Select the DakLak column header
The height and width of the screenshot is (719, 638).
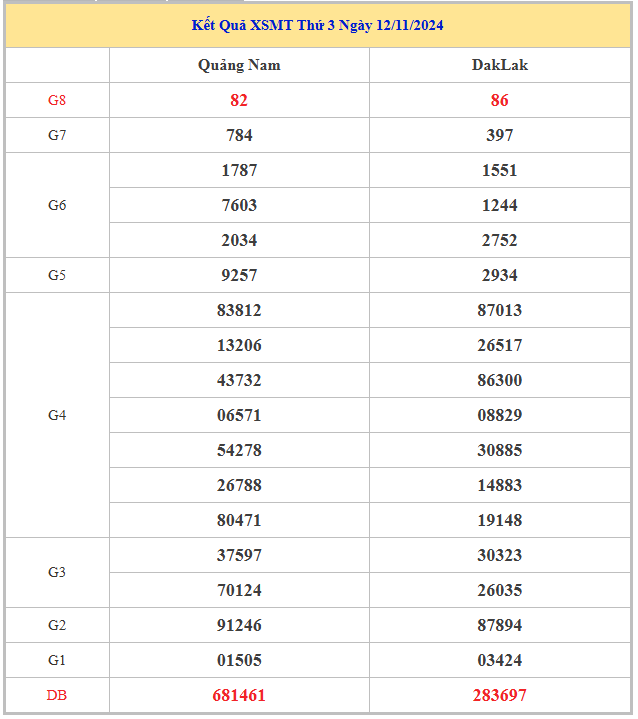tap(499, 65)
